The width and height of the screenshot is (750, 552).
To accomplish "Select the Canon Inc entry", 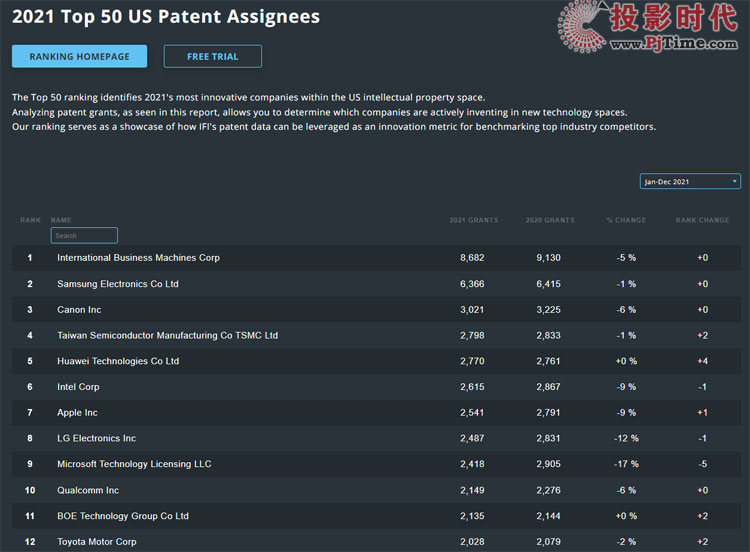I will pyautogui.click(x=79, y=310).
